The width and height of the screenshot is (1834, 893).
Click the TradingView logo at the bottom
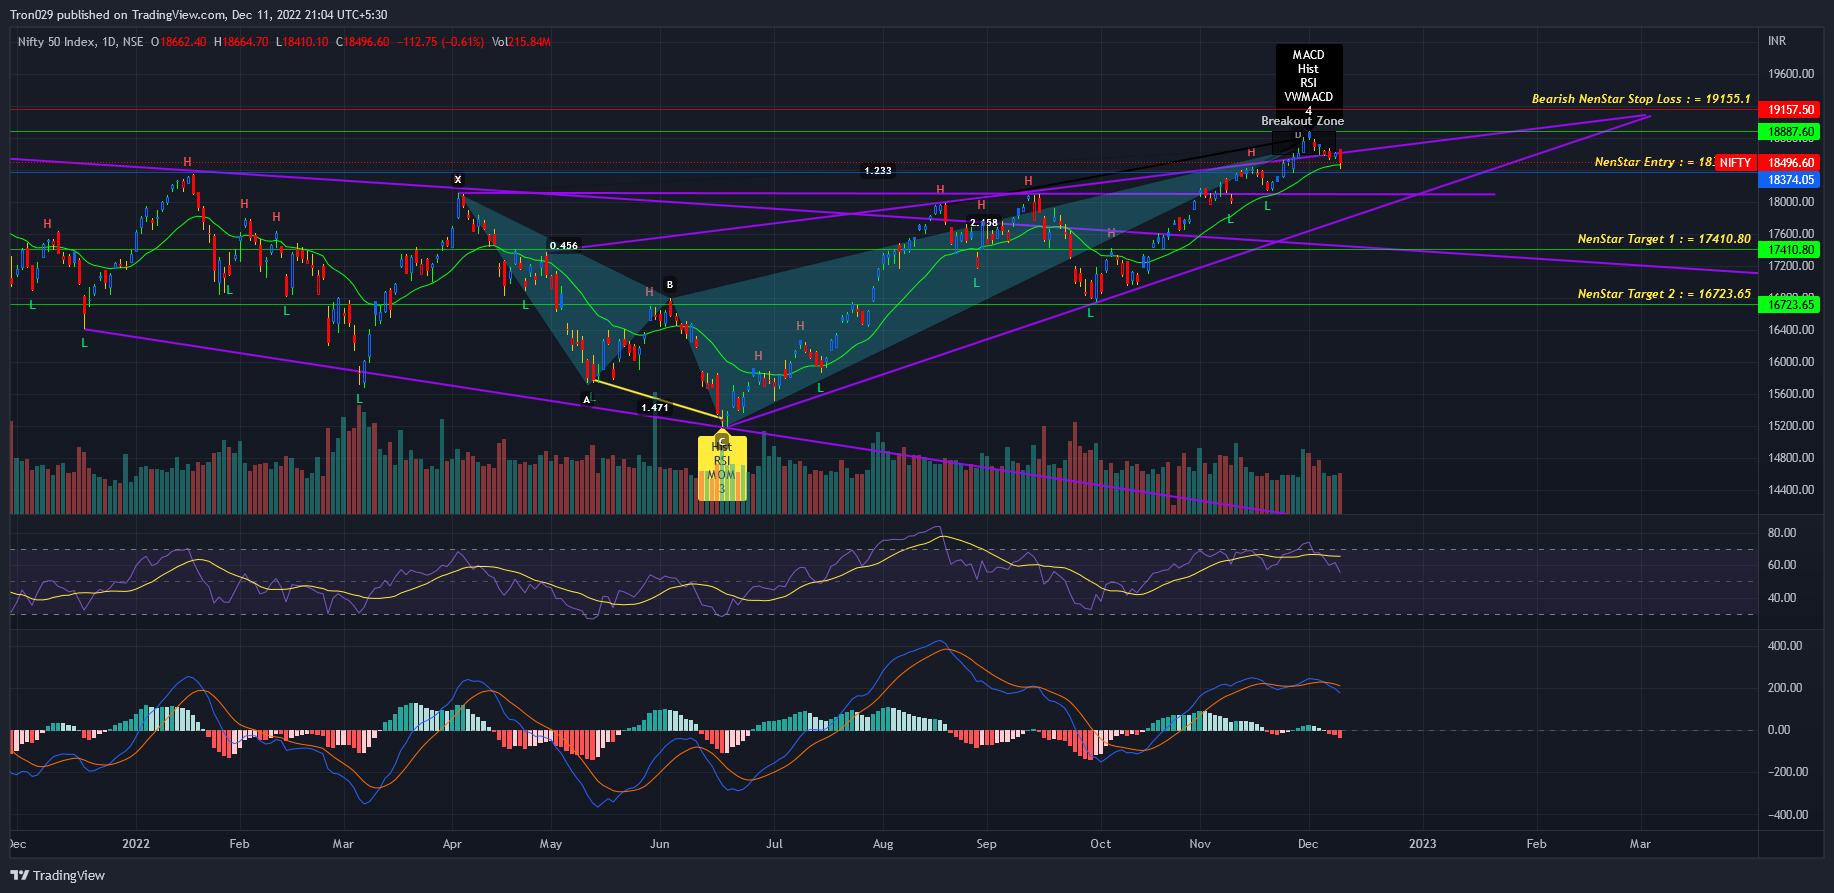click(58, 875)
